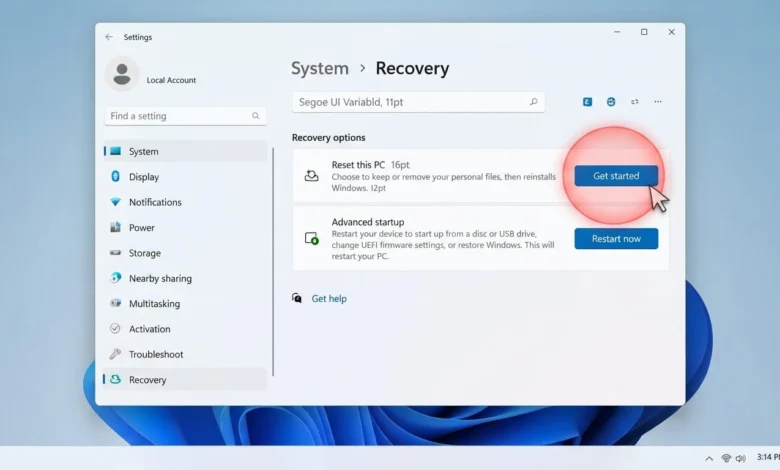The height and width of the screenshot is (470, 780).
Task: Click the swap arrows icon near top right
Action: tap(635, 102)
